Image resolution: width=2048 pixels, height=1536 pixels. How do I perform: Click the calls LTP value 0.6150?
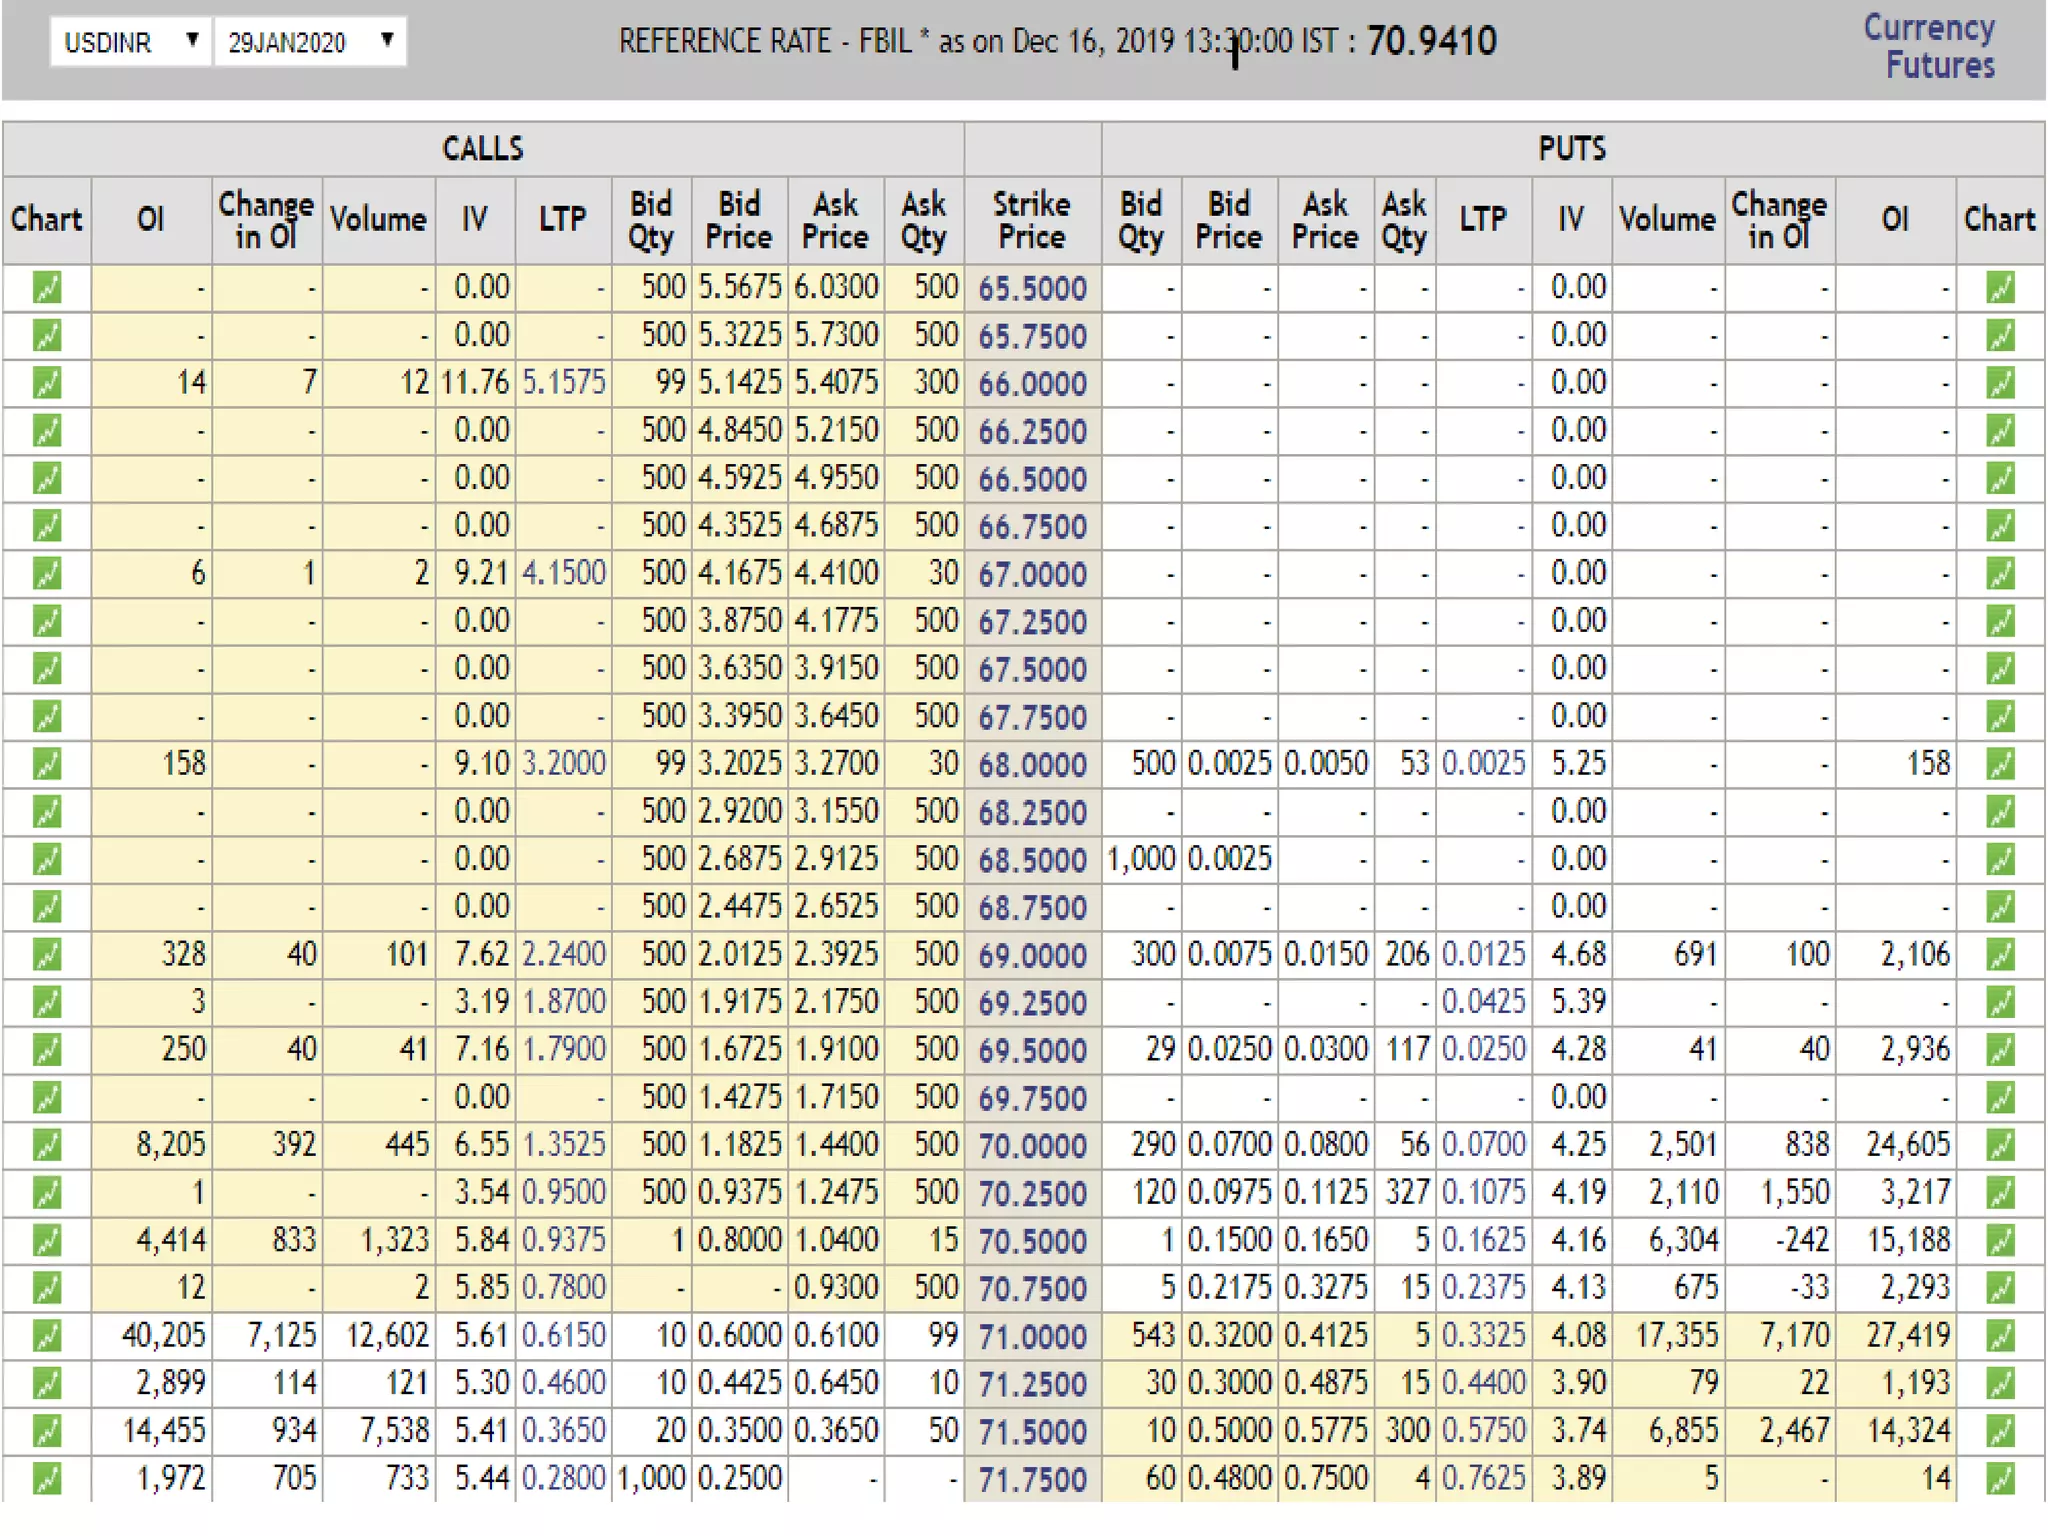click(564, 1336)
